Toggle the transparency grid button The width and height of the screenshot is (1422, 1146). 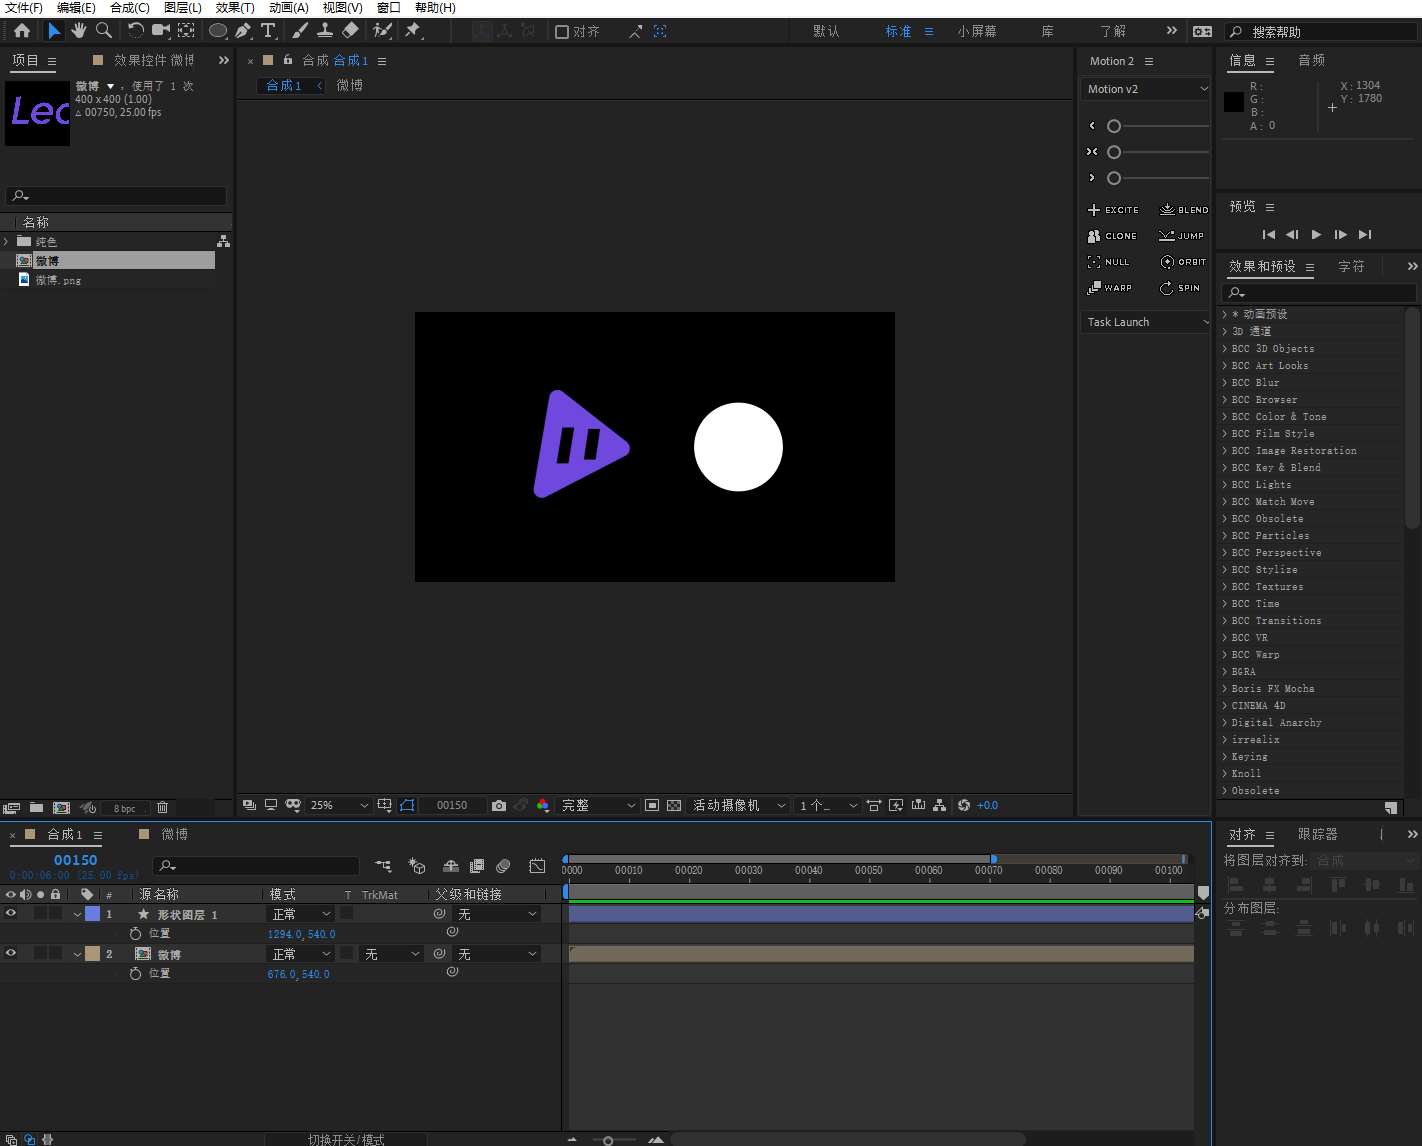click(x=674, y=806)
